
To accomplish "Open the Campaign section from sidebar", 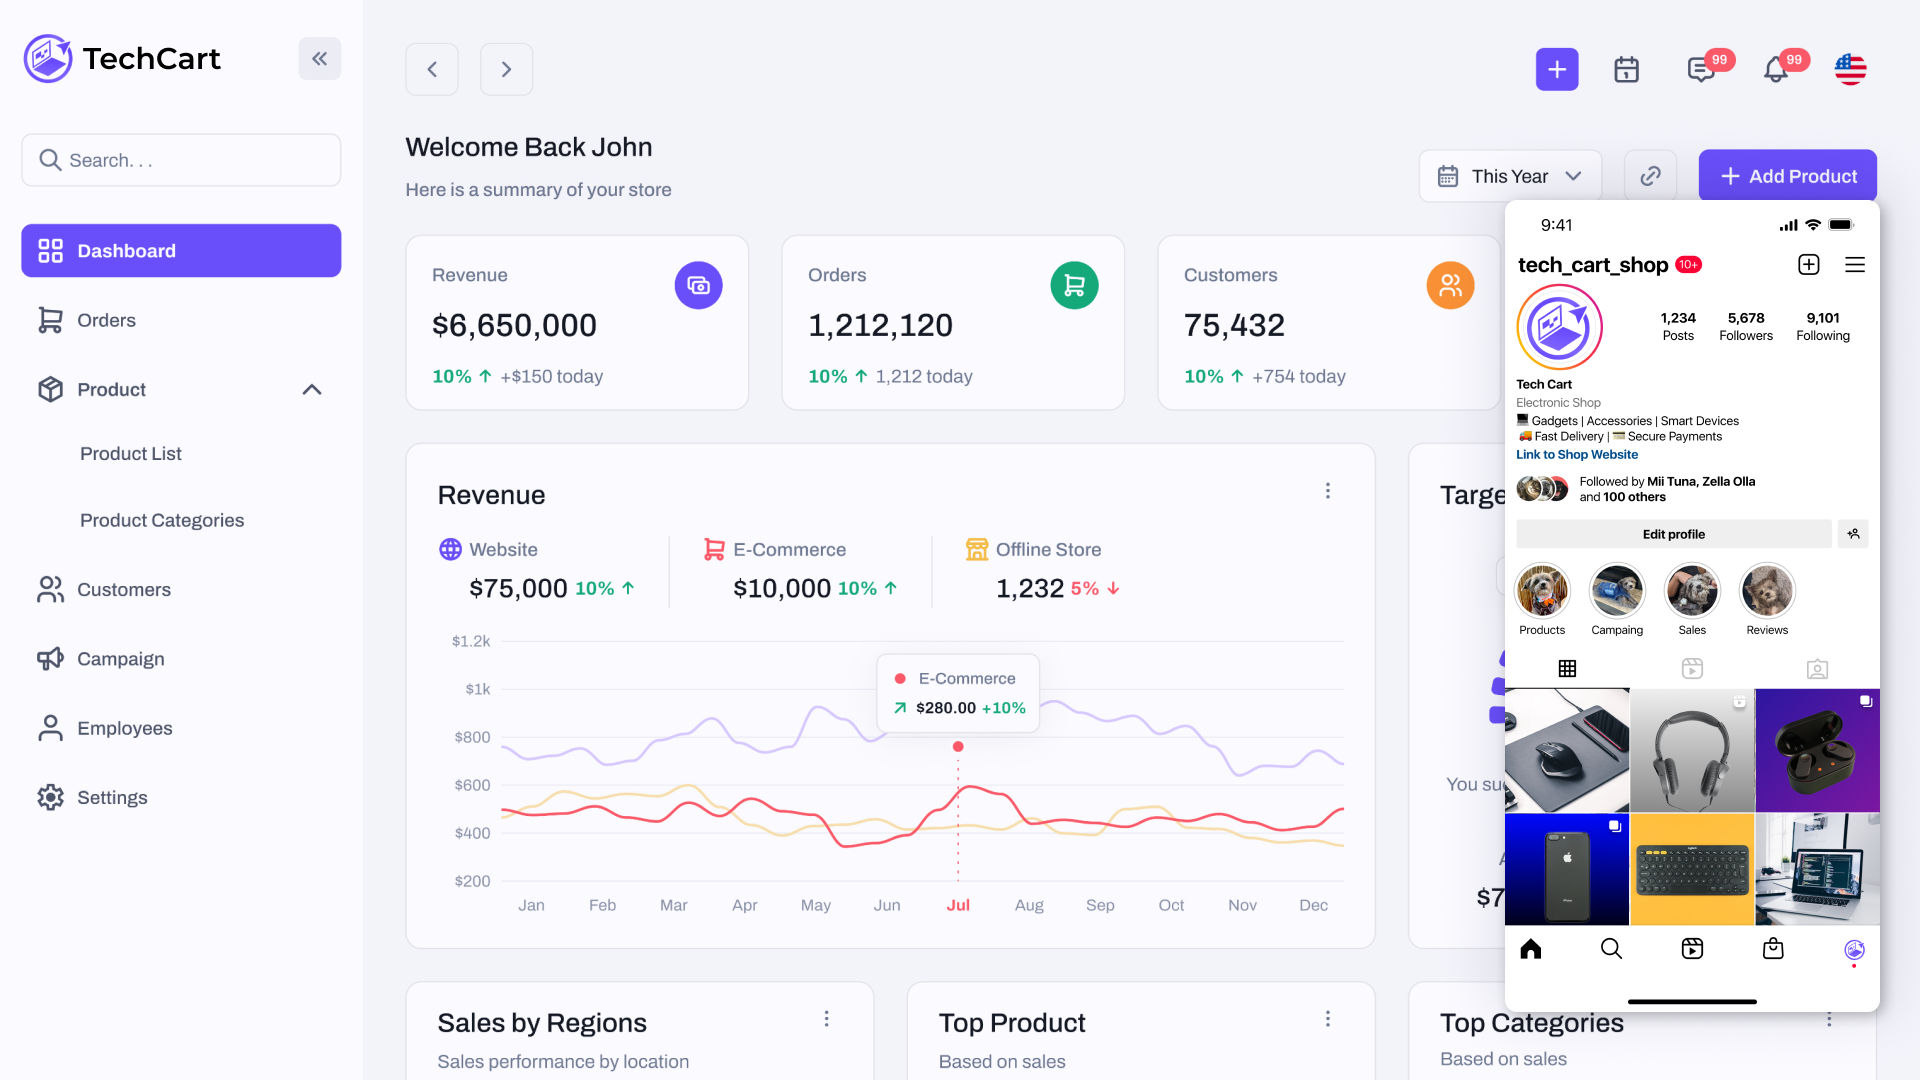I will coord(121,658).
